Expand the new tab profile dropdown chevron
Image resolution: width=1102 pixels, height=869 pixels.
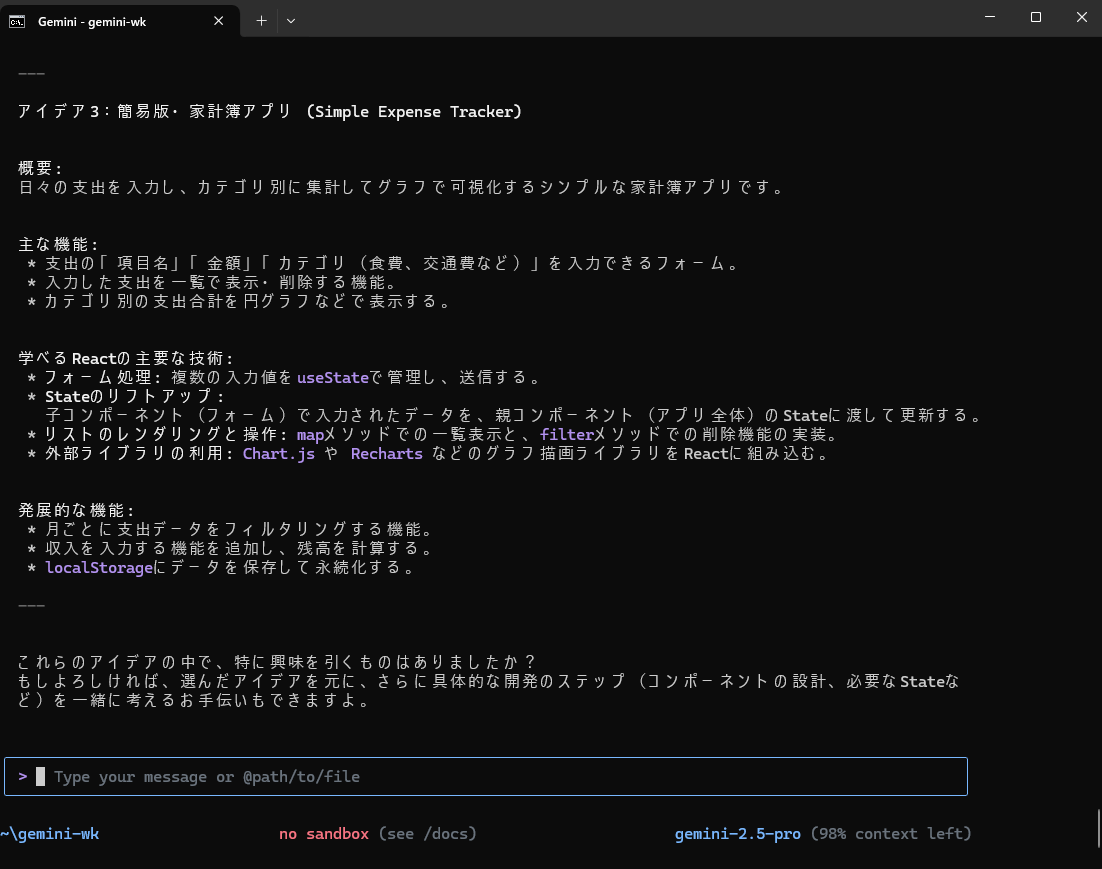[x=291, y=20]
